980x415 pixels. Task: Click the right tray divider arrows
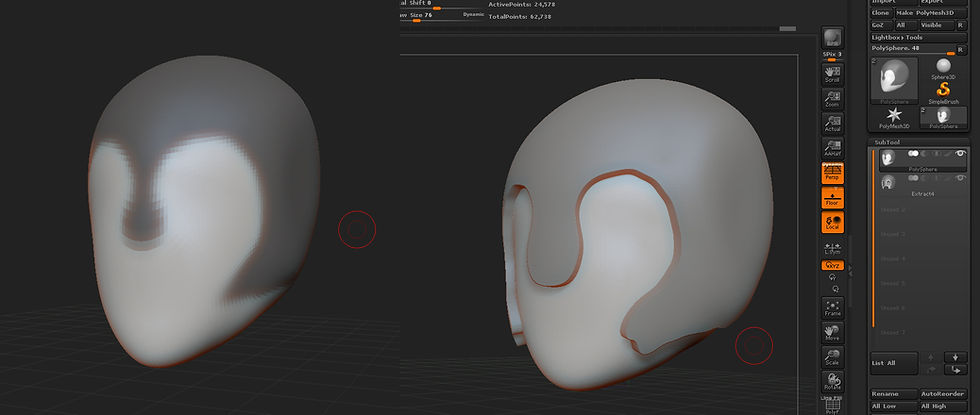851,269
